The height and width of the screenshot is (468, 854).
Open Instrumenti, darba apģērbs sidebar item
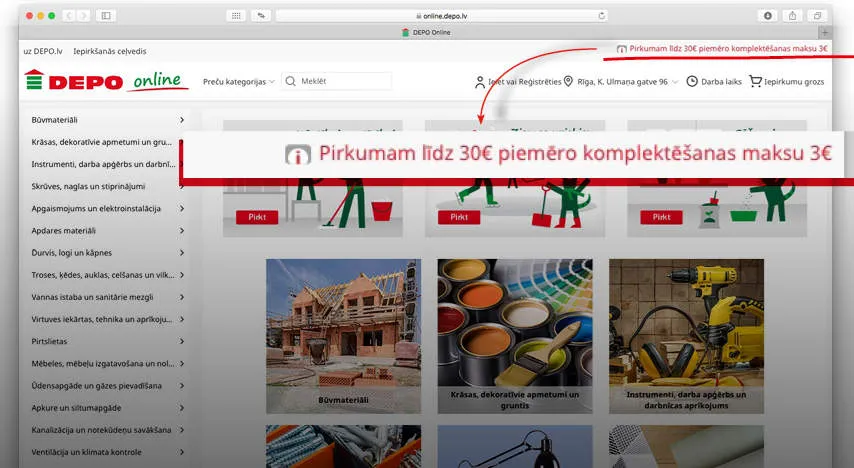(x=103, y=164)
